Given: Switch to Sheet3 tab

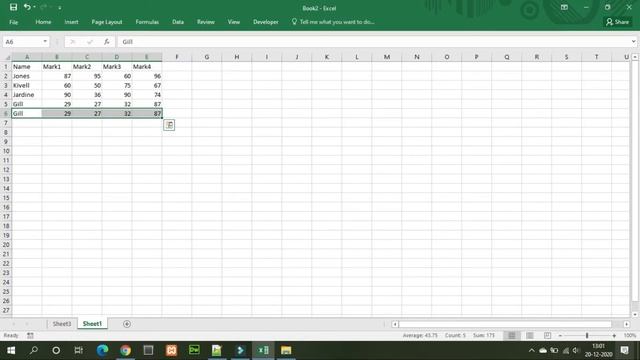Looking at the screenshot, I should (62, 324).
